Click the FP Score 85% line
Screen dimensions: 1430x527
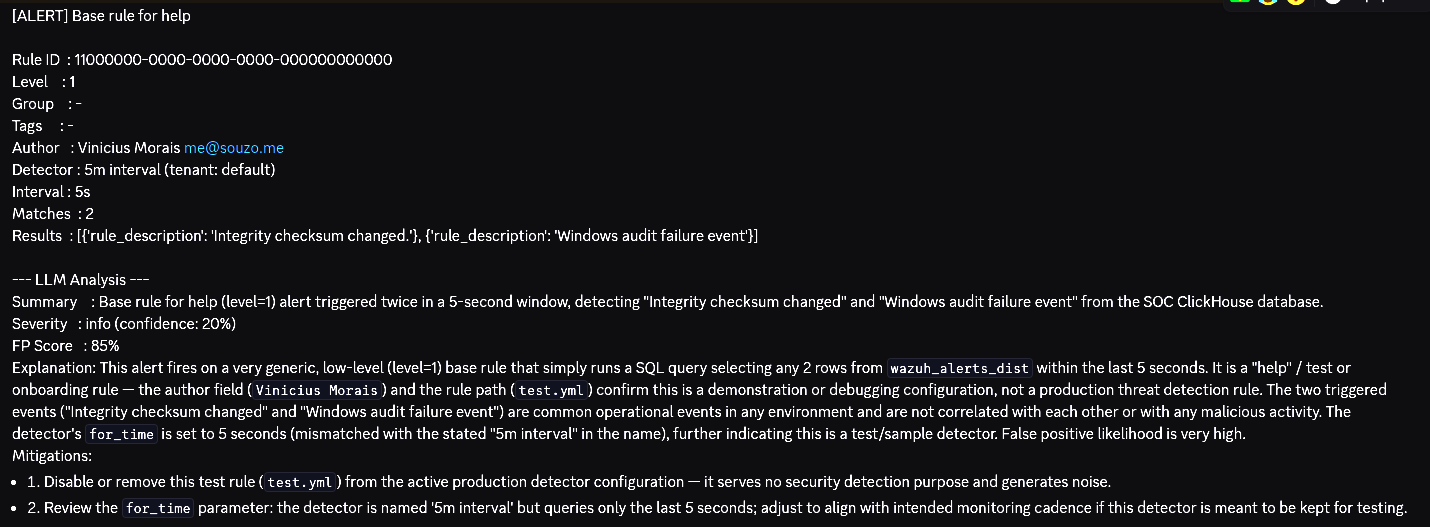pos(66,346)
